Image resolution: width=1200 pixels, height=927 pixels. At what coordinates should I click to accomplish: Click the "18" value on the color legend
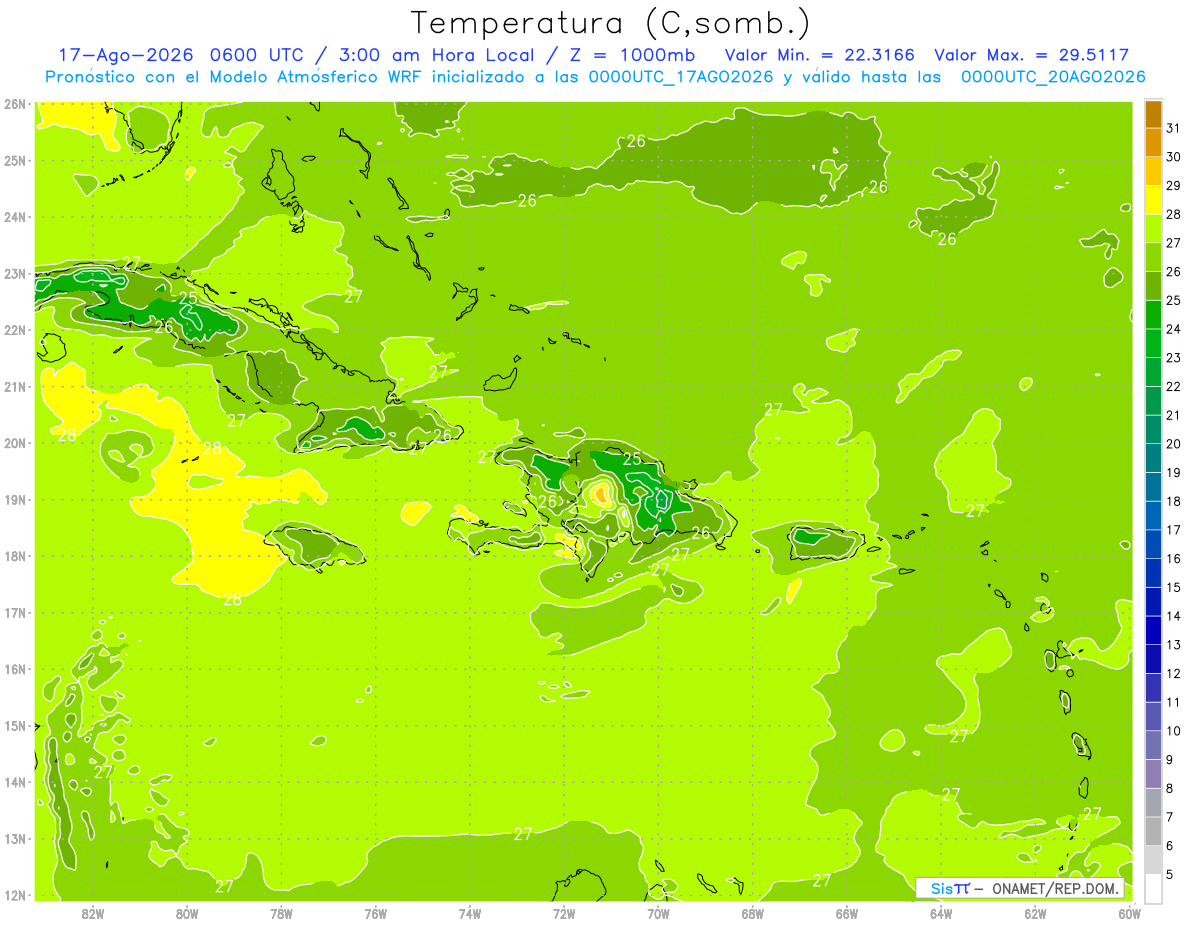1174,501
